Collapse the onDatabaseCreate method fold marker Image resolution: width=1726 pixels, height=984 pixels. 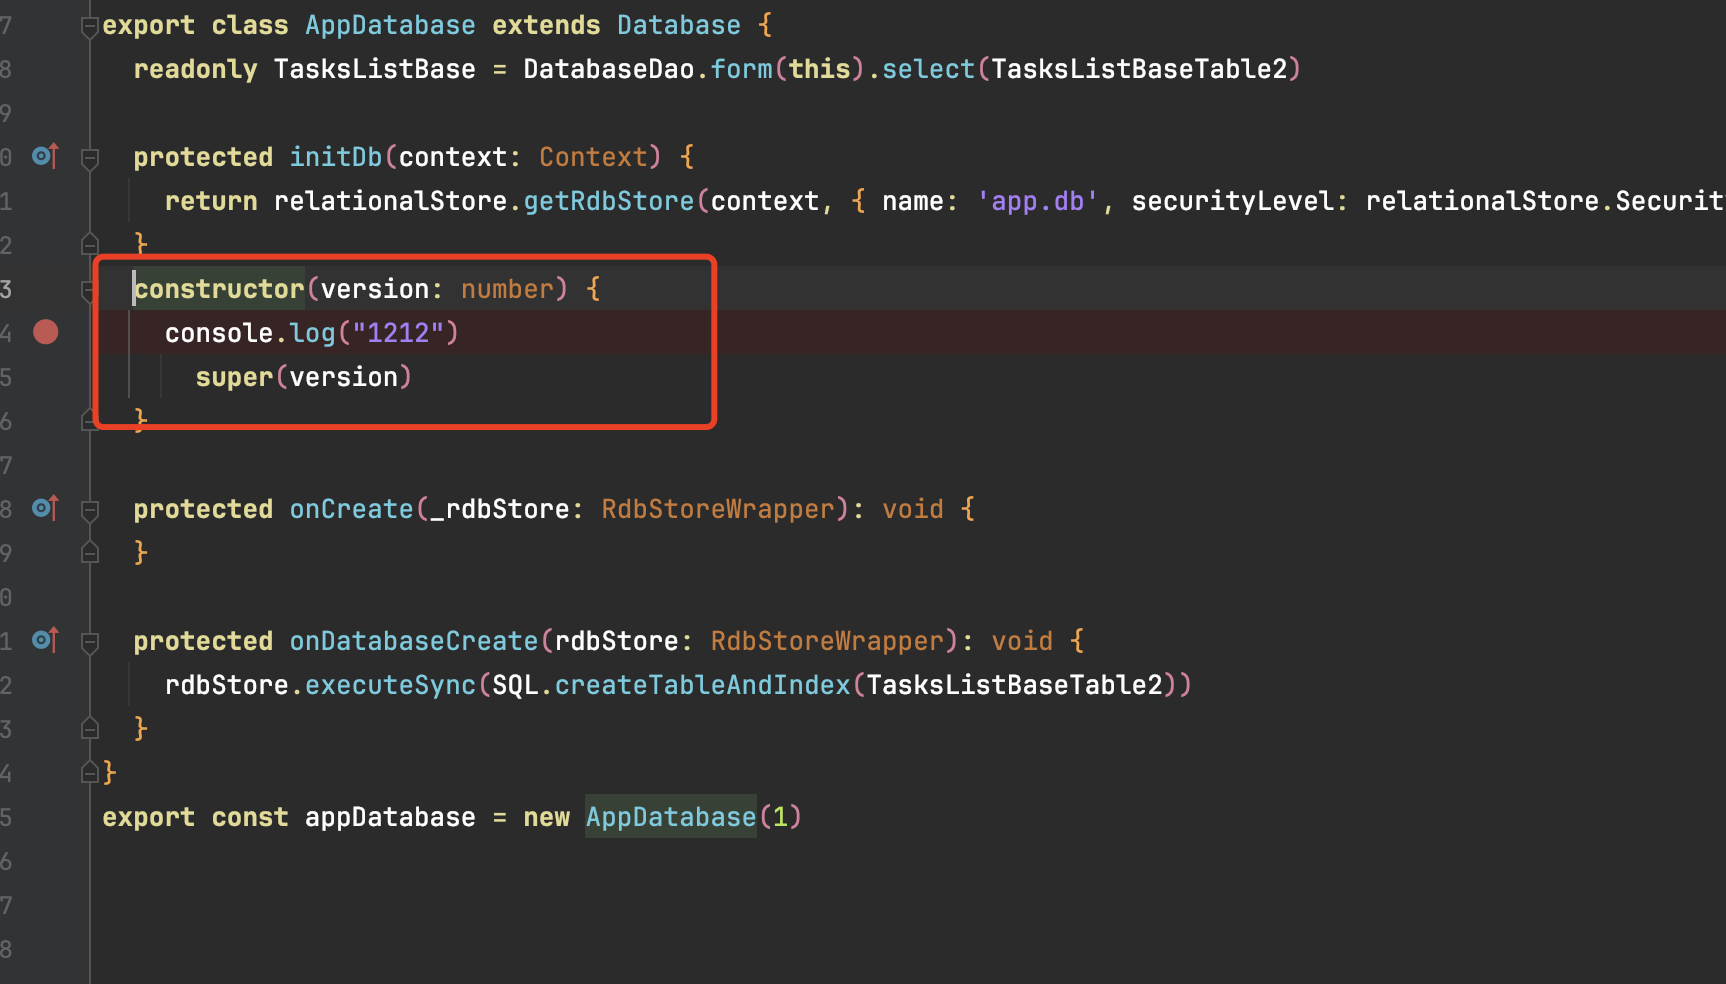point(90,642)
